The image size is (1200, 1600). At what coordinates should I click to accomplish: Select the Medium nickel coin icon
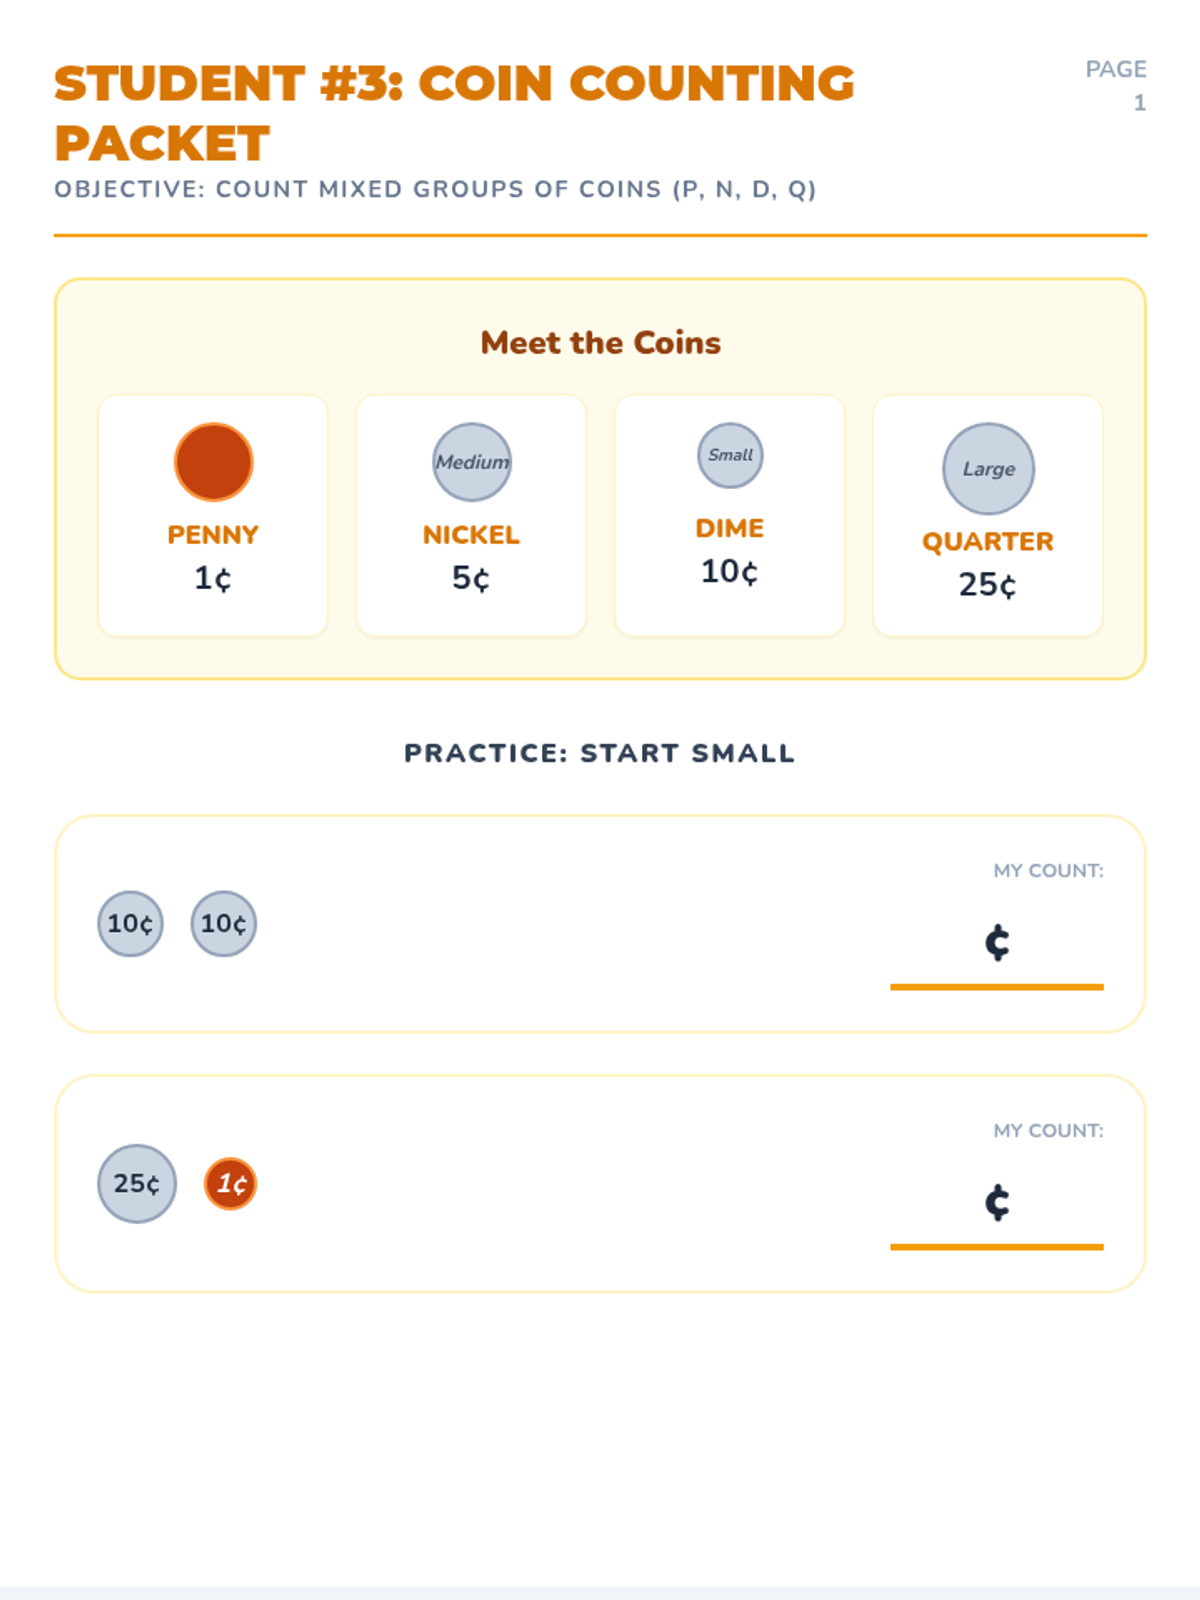[472, 462]
